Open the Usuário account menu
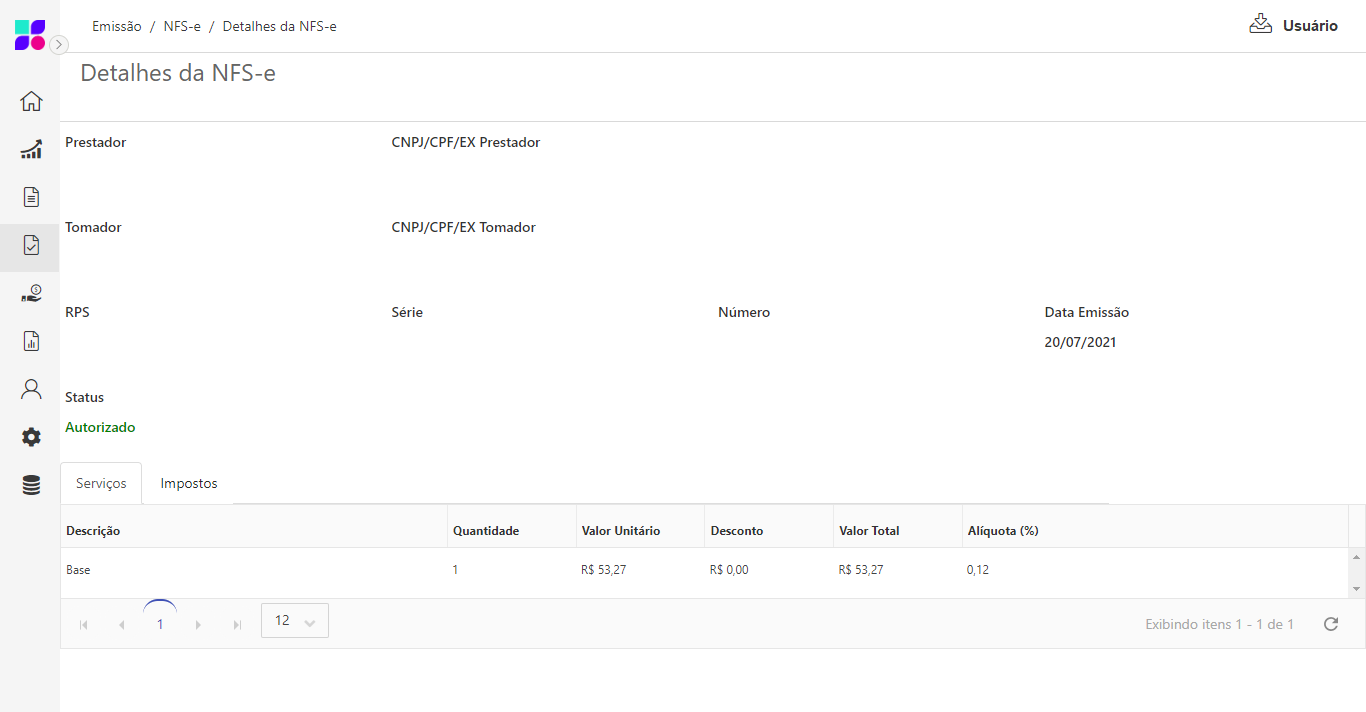Viewport: 1366px width, 712px height. click(1310, 26)
